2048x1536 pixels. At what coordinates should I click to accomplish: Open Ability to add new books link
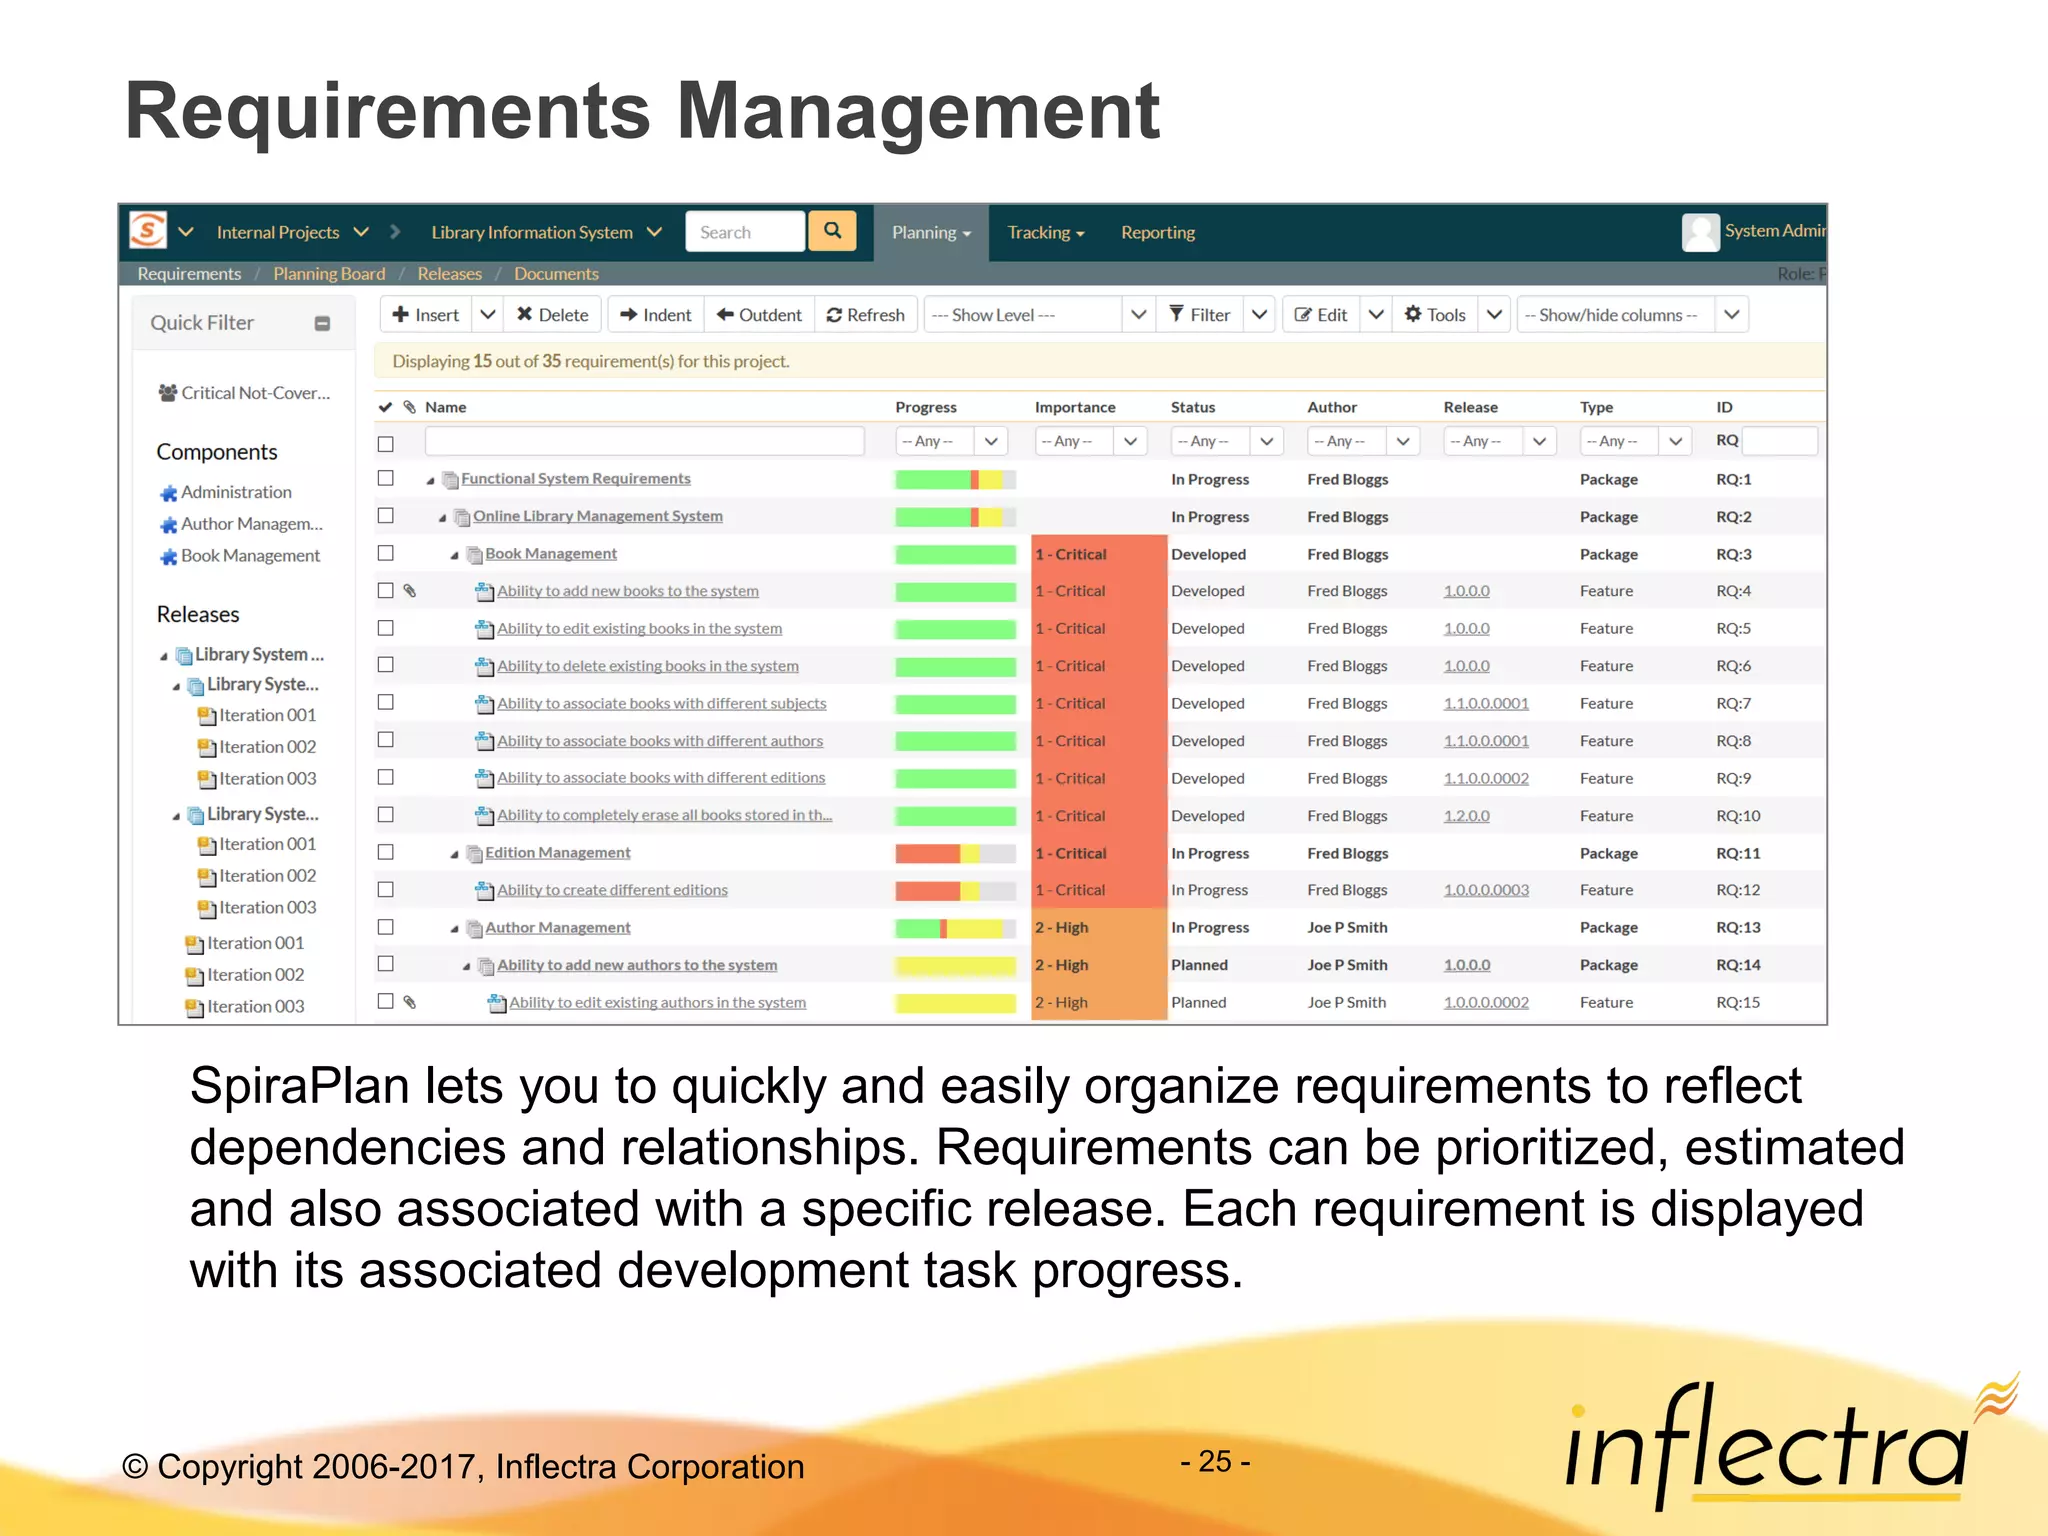click(627, 591)
